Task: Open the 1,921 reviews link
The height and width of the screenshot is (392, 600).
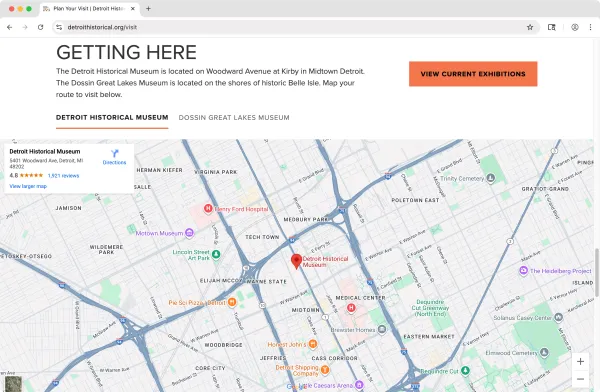Action: coord(64,176)
